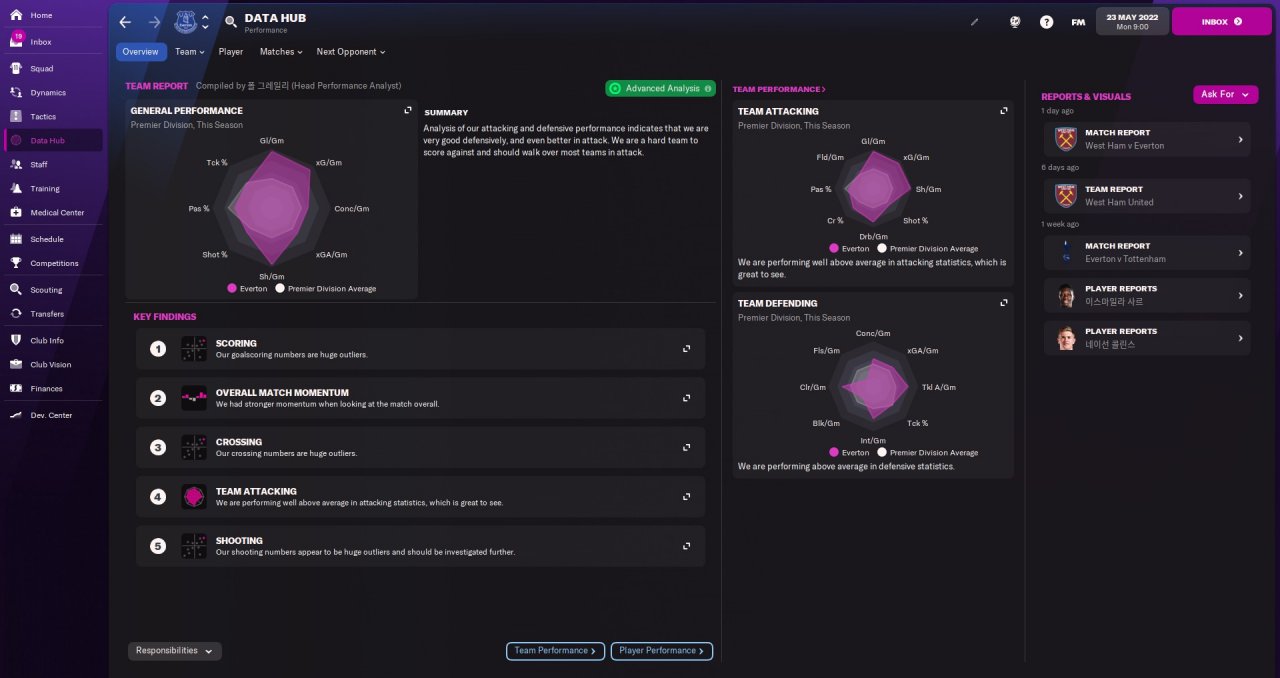Open Dev. Center section
Viewport: 1280px width, 678px height.
[x=52, y=415]
